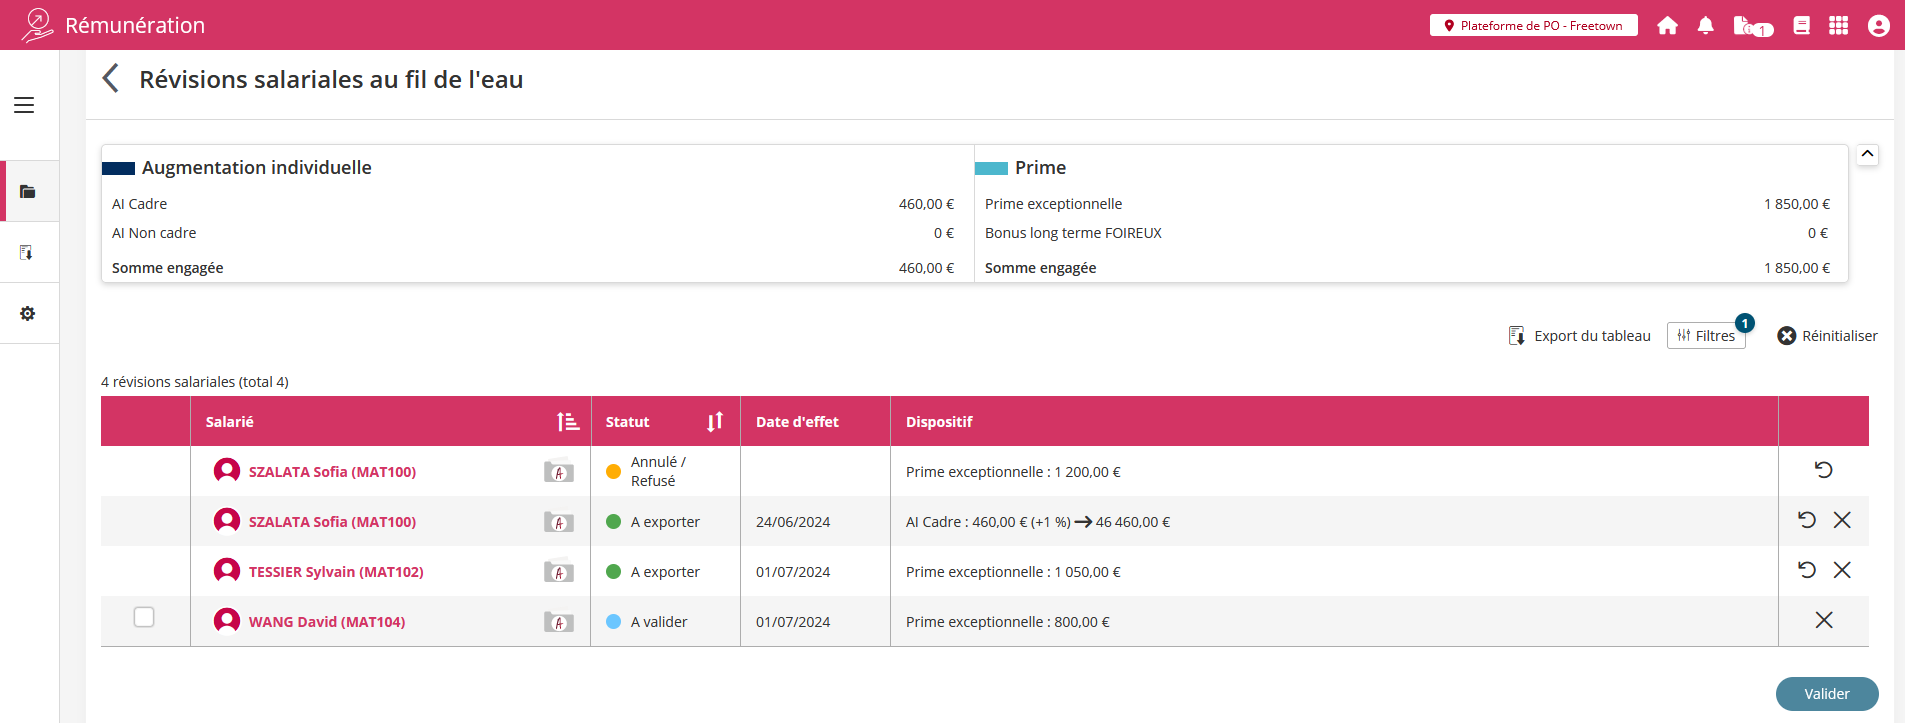Open TESSIER Sylvain (MAT102) profile link

(336, 572)
